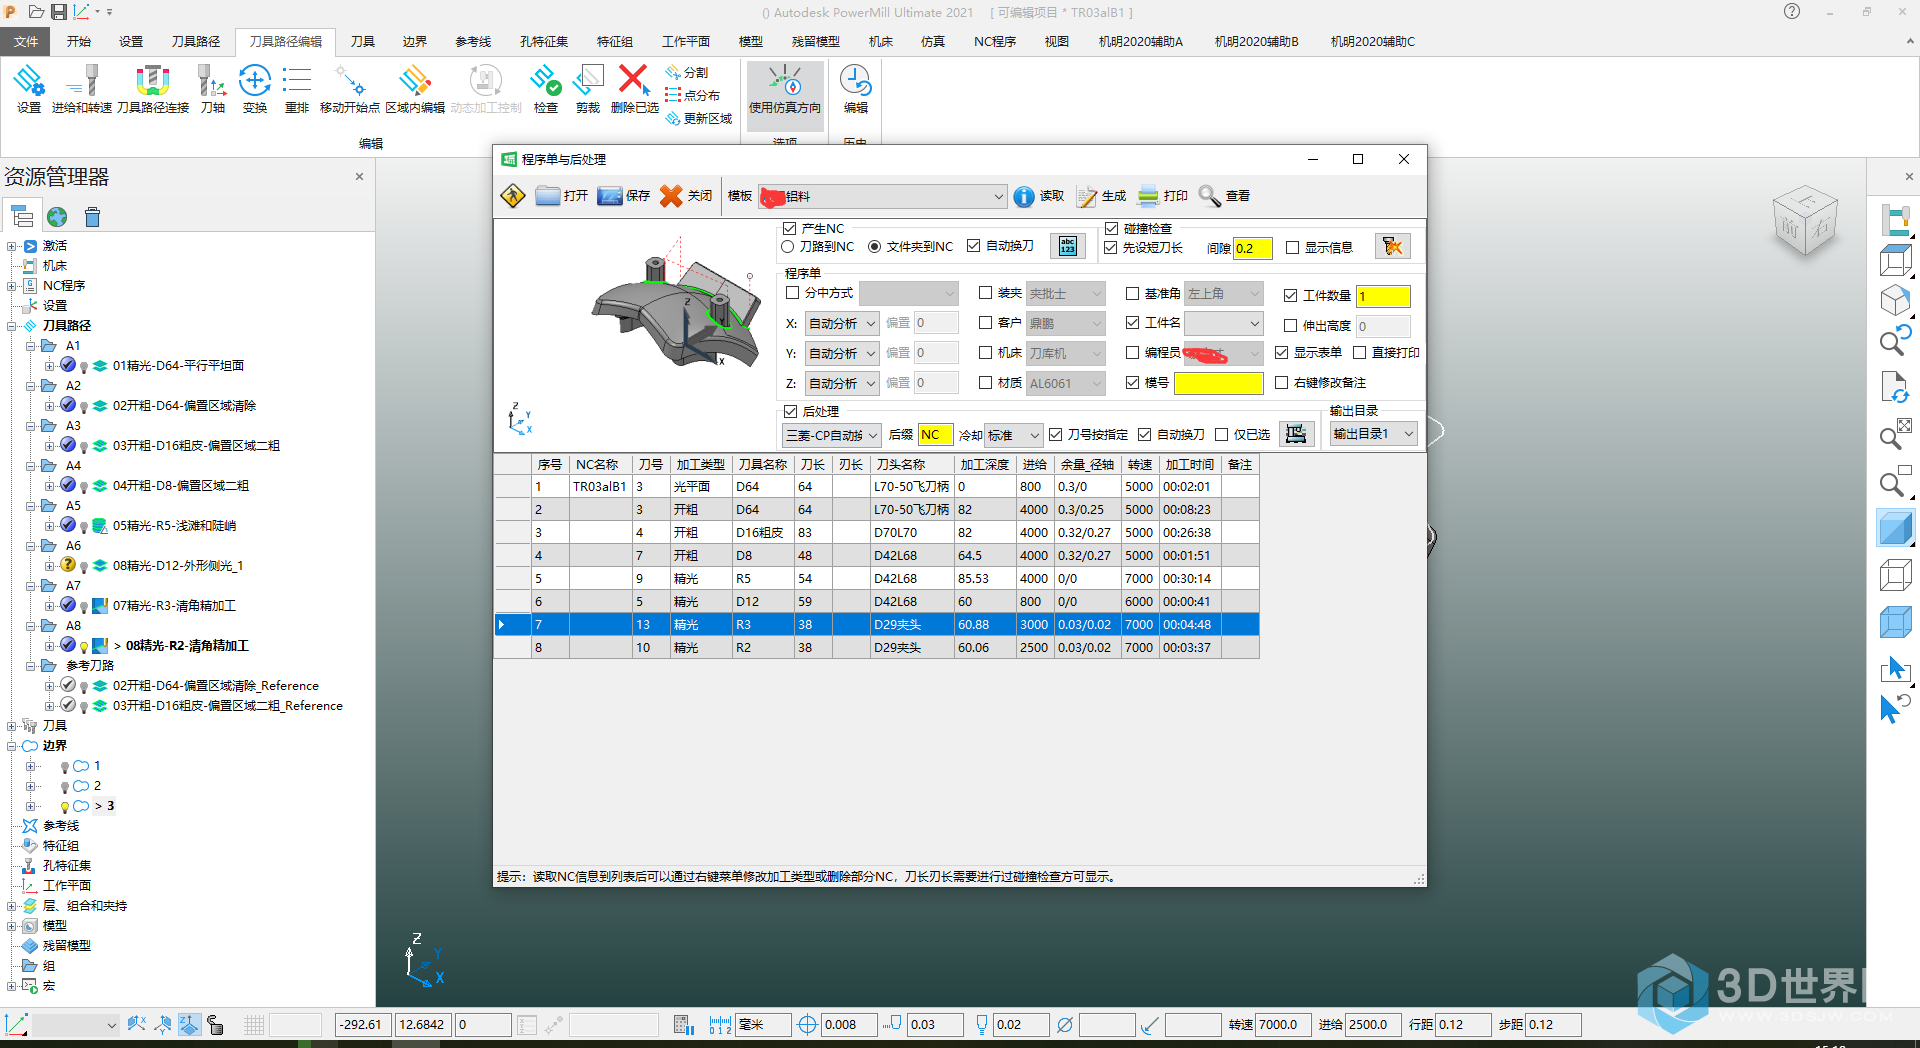Viewport: 1920px width, 1048px height.
Task: Click the 关闭 close button in dialog toolbar
Action: click(x=686, y=196)
